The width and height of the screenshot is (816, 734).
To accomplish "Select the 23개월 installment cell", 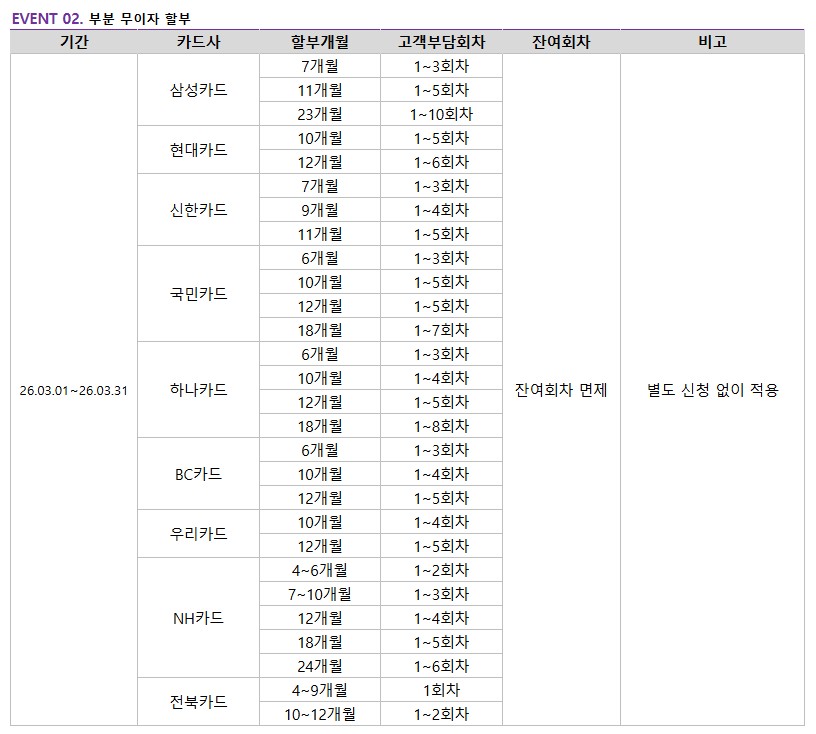I will pos(319,114).
